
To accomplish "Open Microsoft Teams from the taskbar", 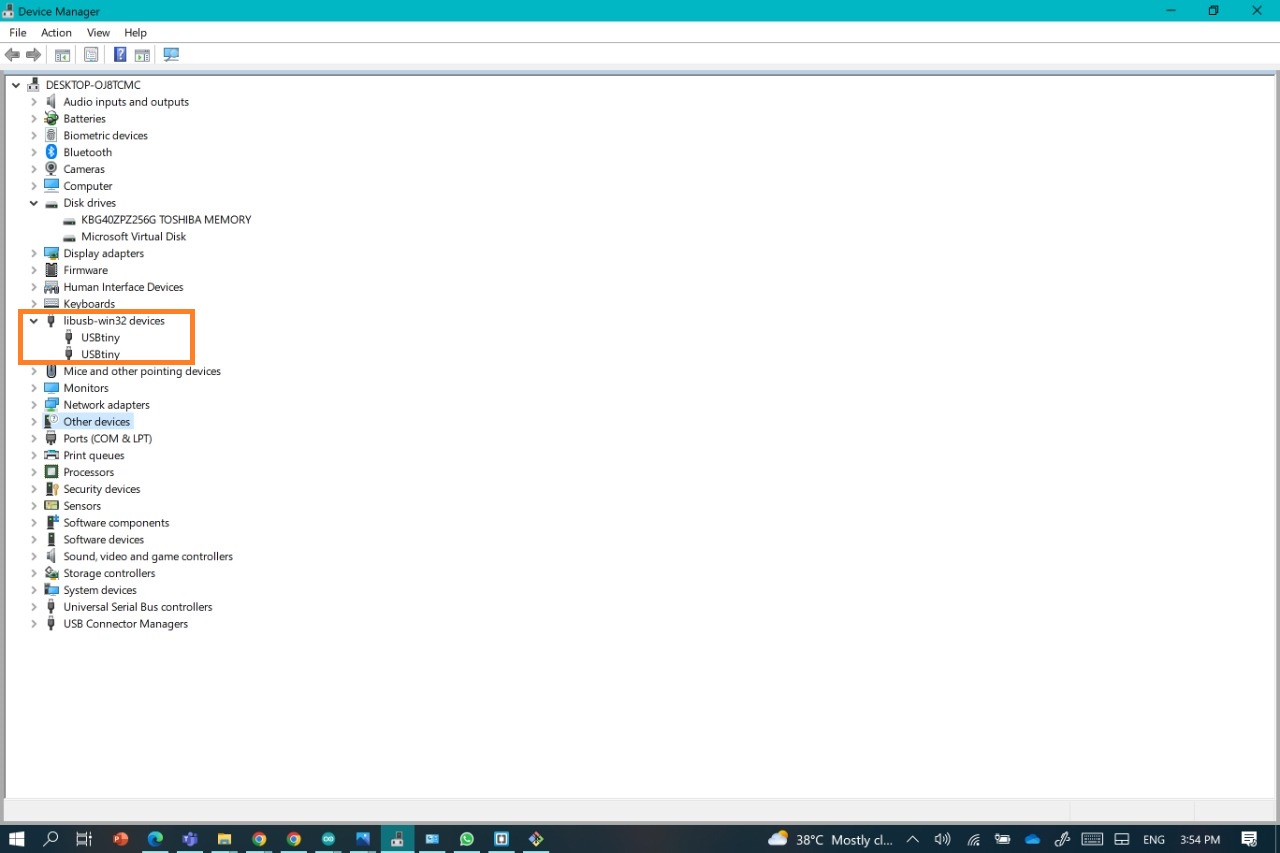I will (x=190, y=839).
